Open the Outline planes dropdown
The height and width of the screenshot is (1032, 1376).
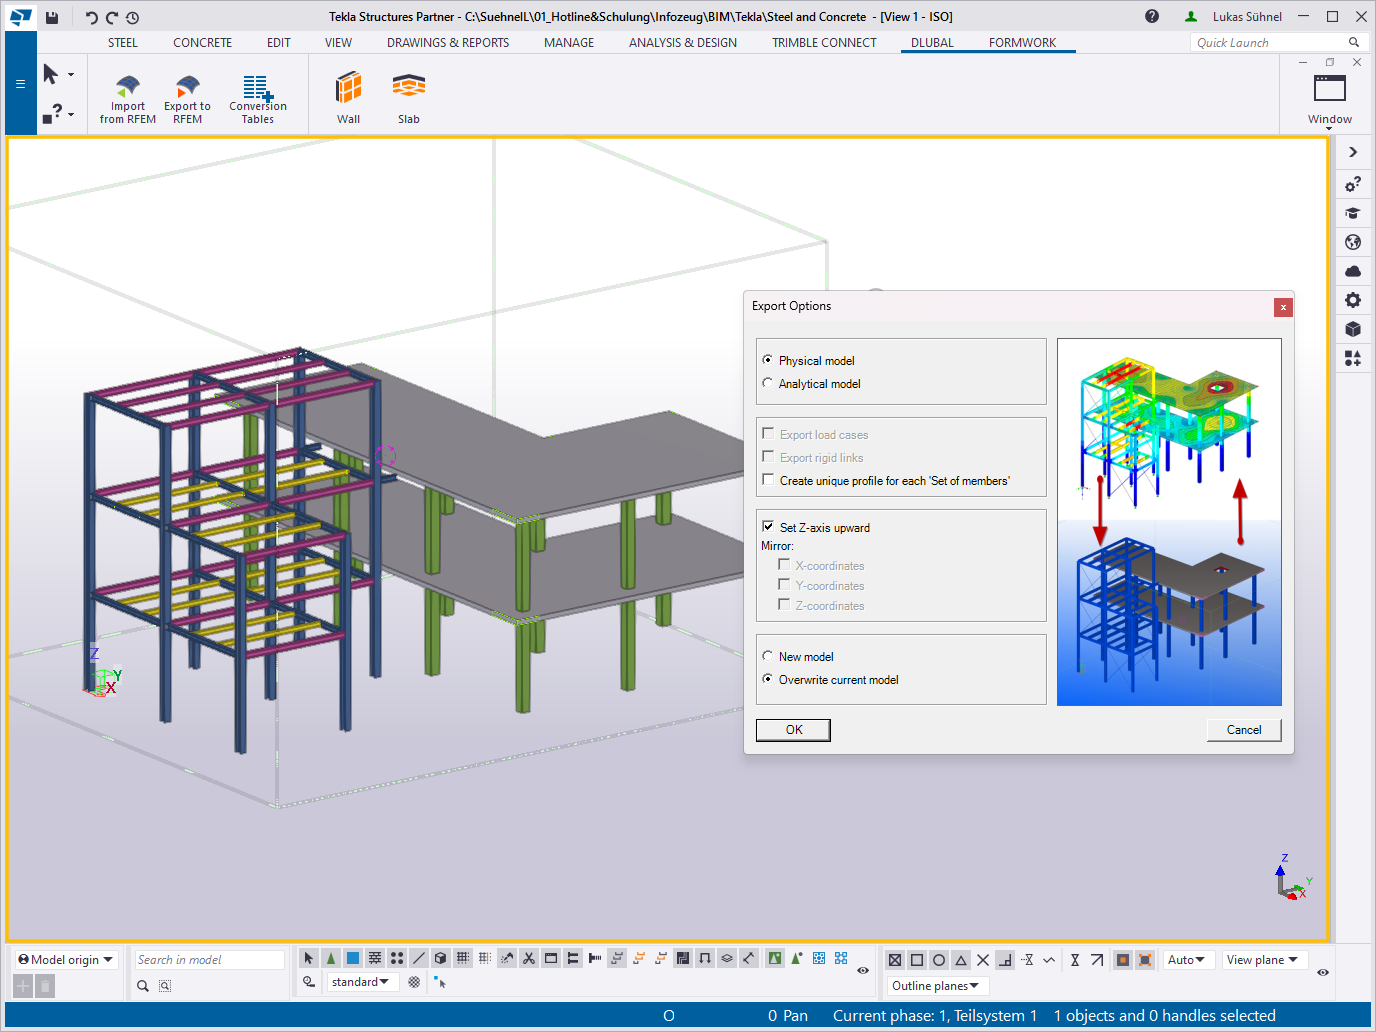tap(936, 985)
